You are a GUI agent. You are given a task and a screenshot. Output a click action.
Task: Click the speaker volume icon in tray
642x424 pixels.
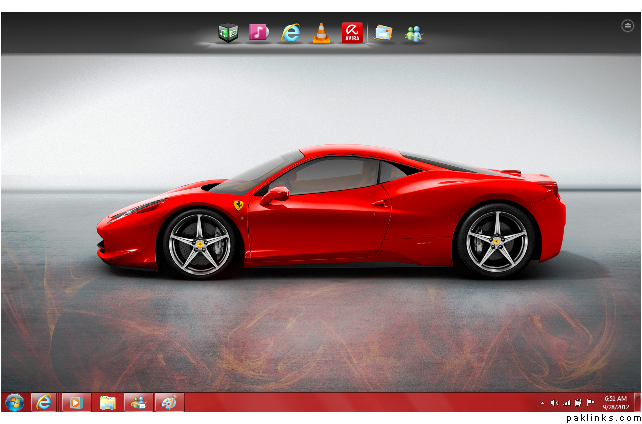(x=554, y=403)
